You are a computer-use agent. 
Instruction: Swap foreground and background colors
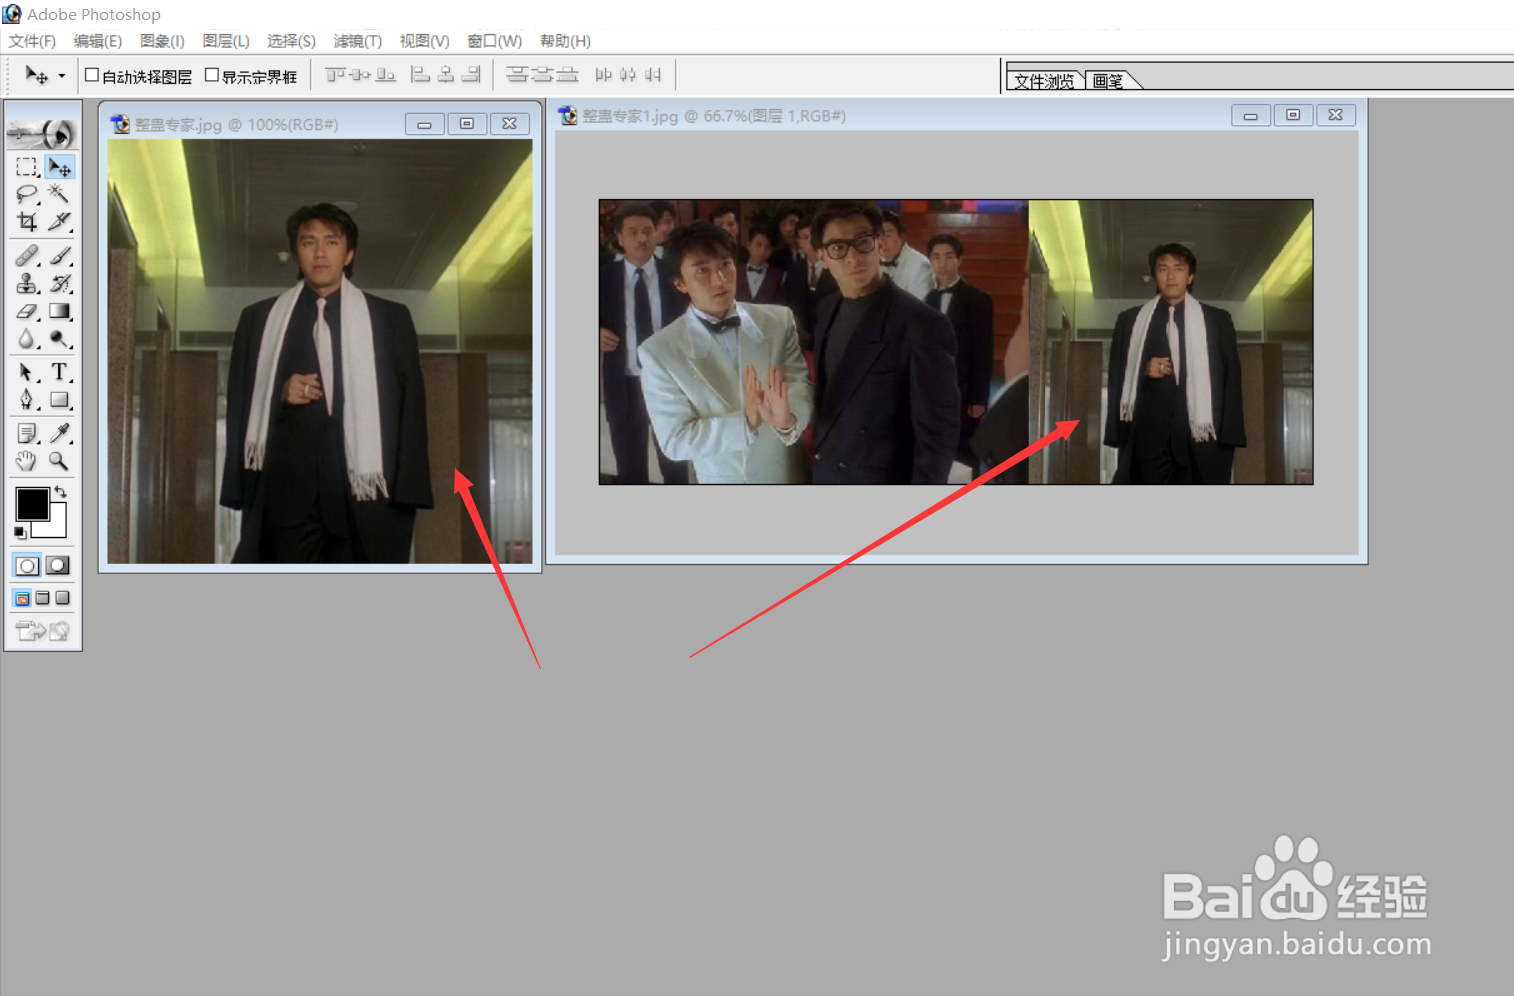point(61,491)
